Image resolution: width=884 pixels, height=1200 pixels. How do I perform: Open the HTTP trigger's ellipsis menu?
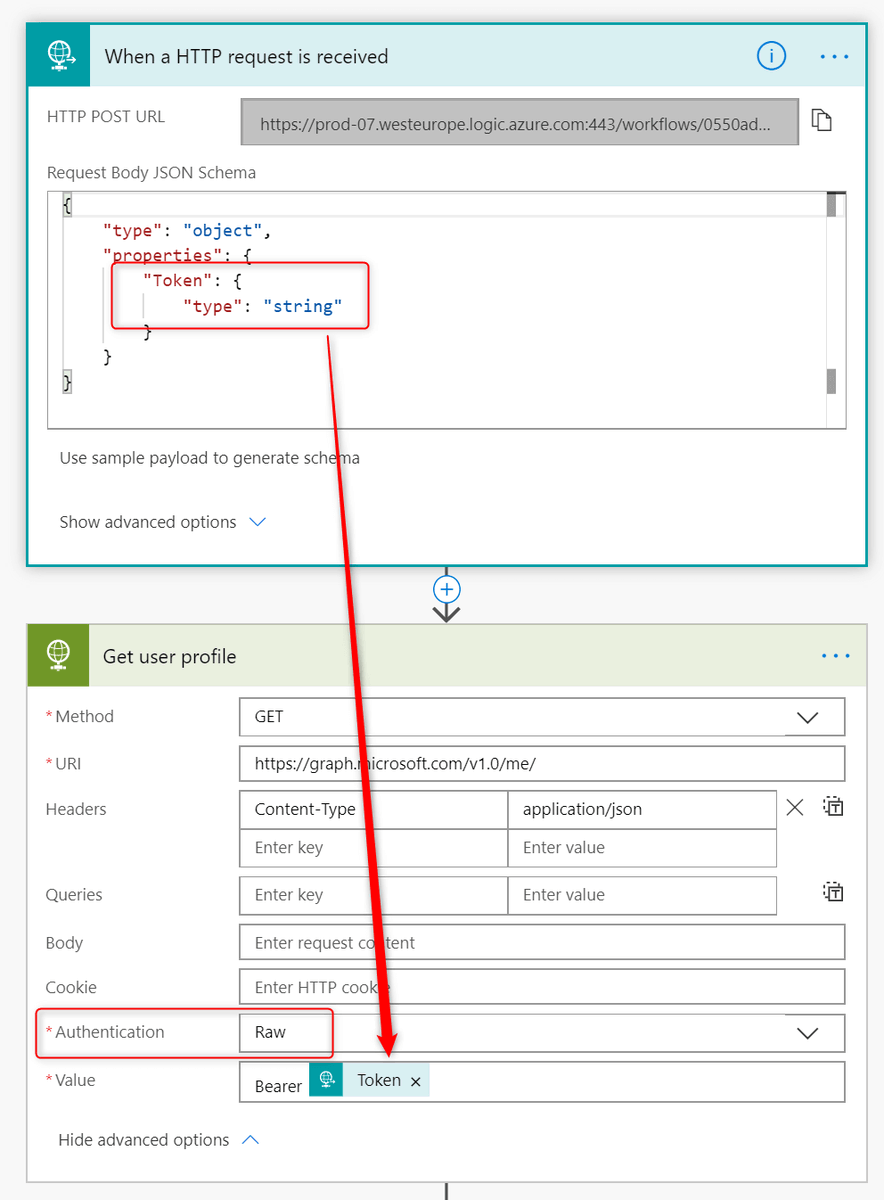[x=835, y=56]
